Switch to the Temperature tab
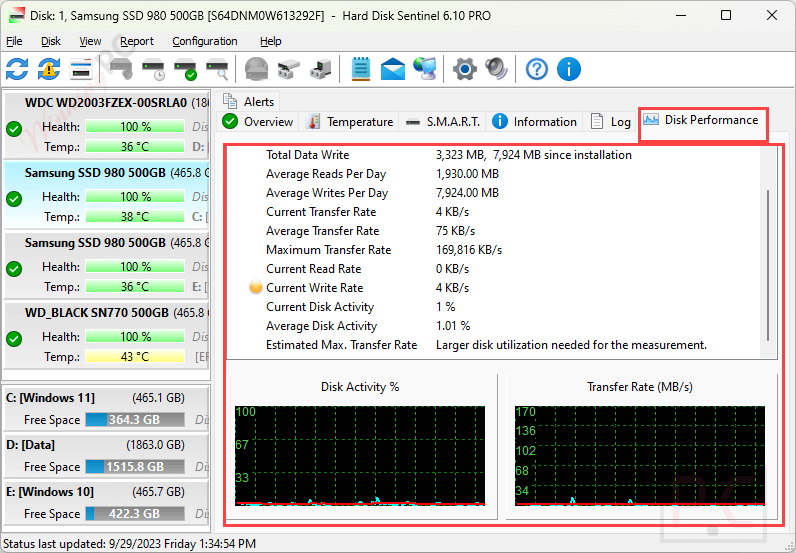 tap(351, 122)
